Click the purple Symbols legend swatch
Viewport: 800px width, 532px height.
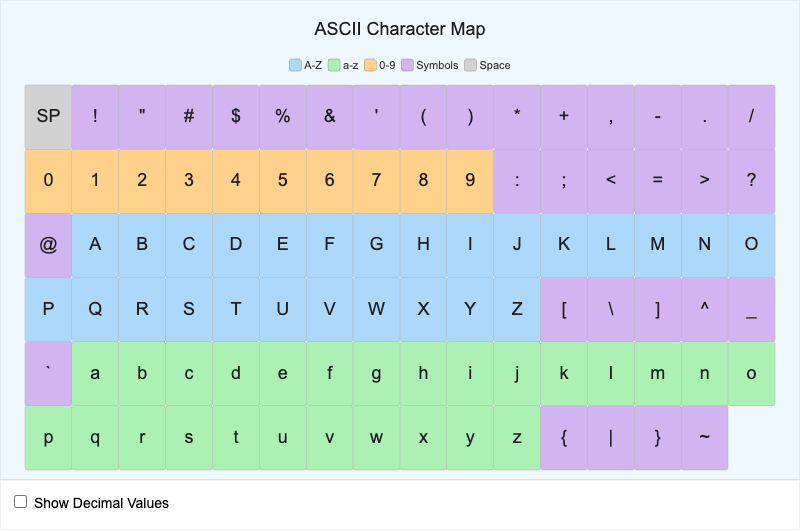pyautogui.click(x=407, y=65)
